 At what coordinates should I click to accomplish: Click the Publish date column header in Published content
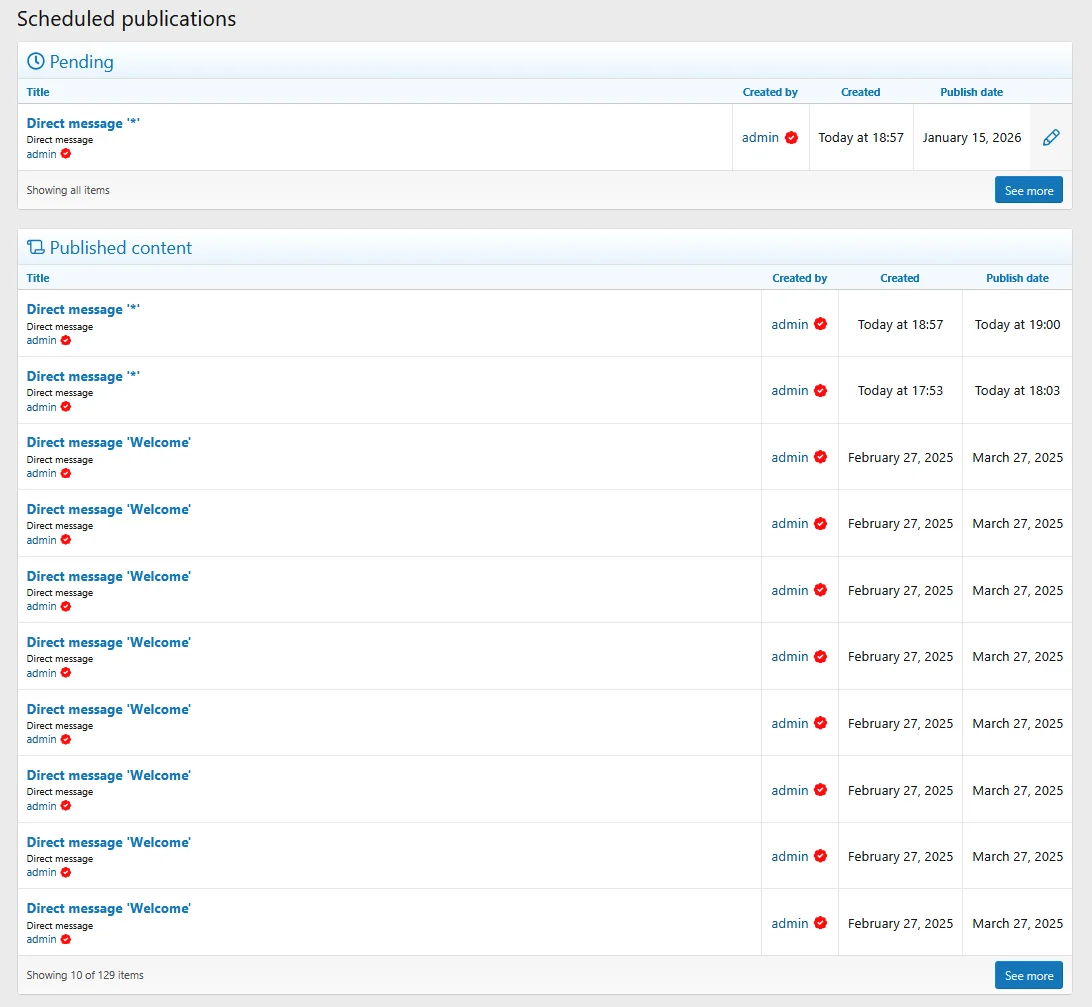1017,278
